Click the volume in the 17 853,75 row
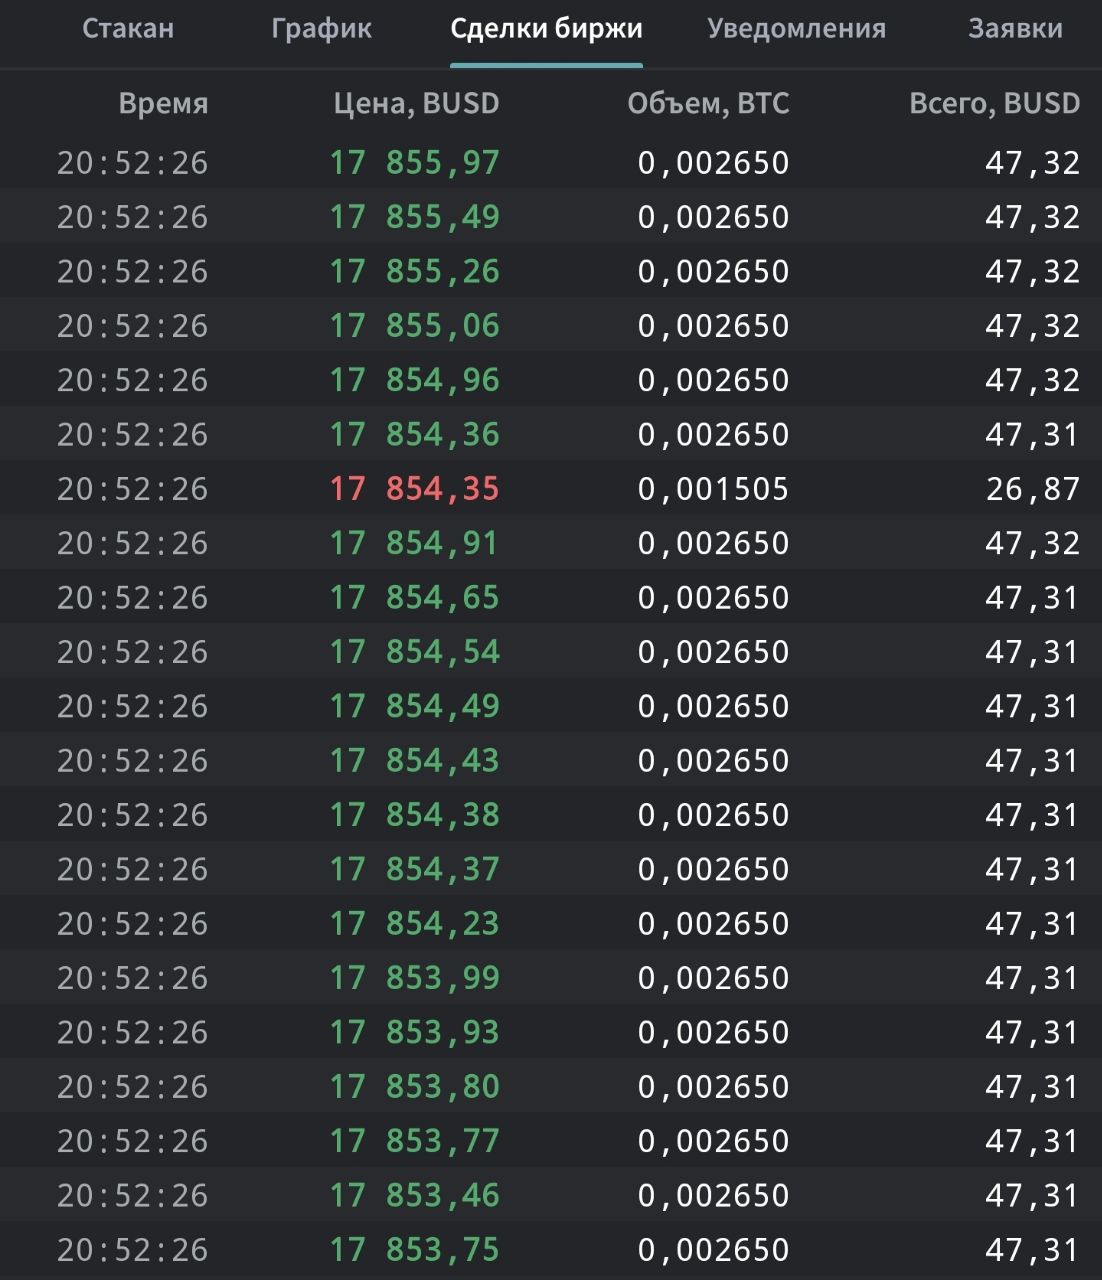Screen dimensions: 1102x1280 714,1249
